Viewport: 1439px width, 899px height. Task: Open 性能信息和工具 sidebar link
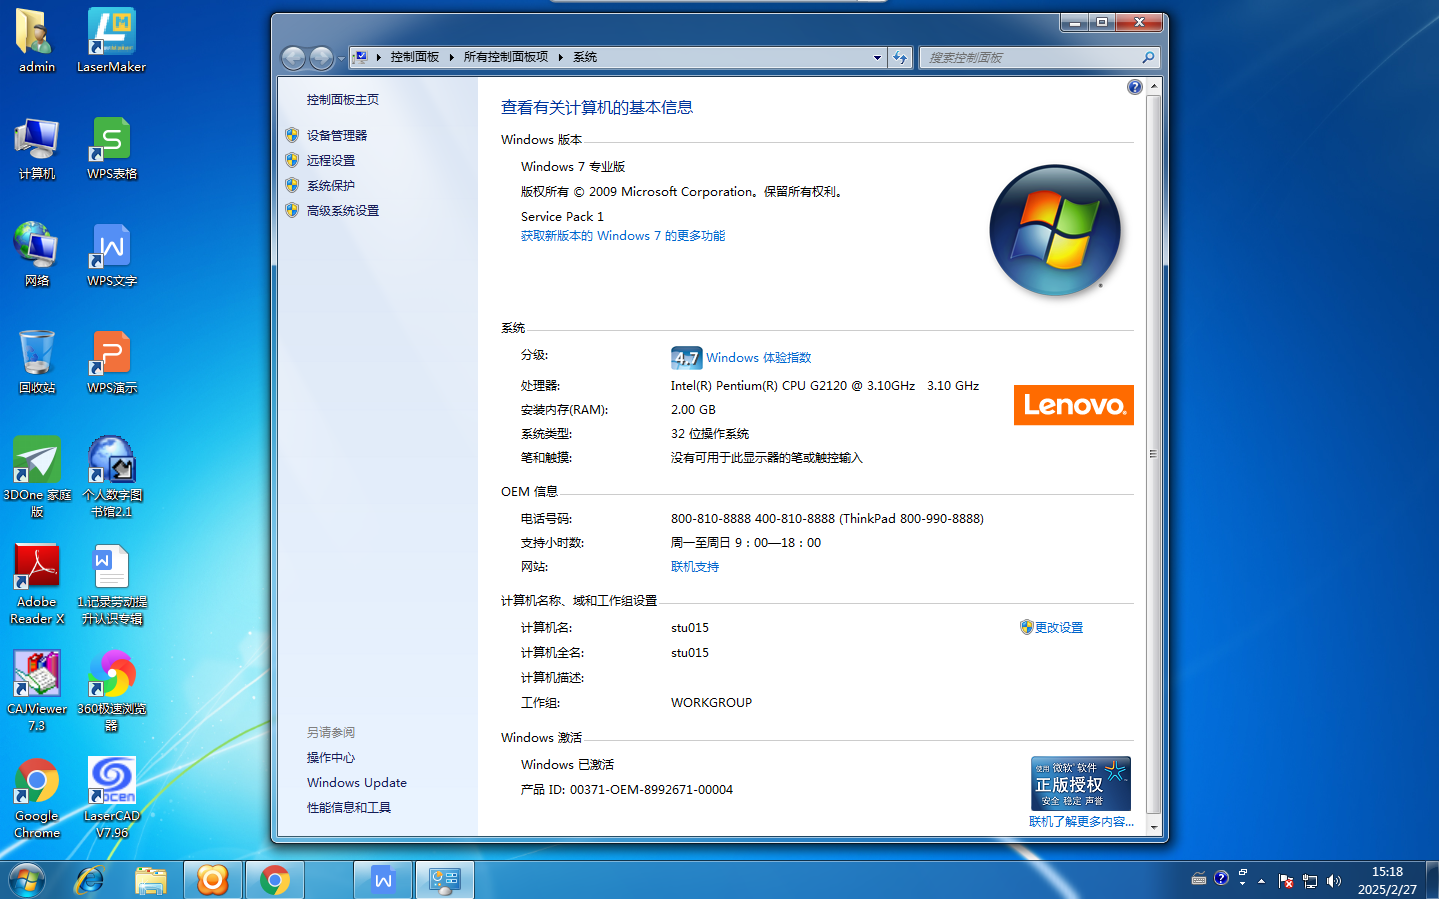click(349, 808)
